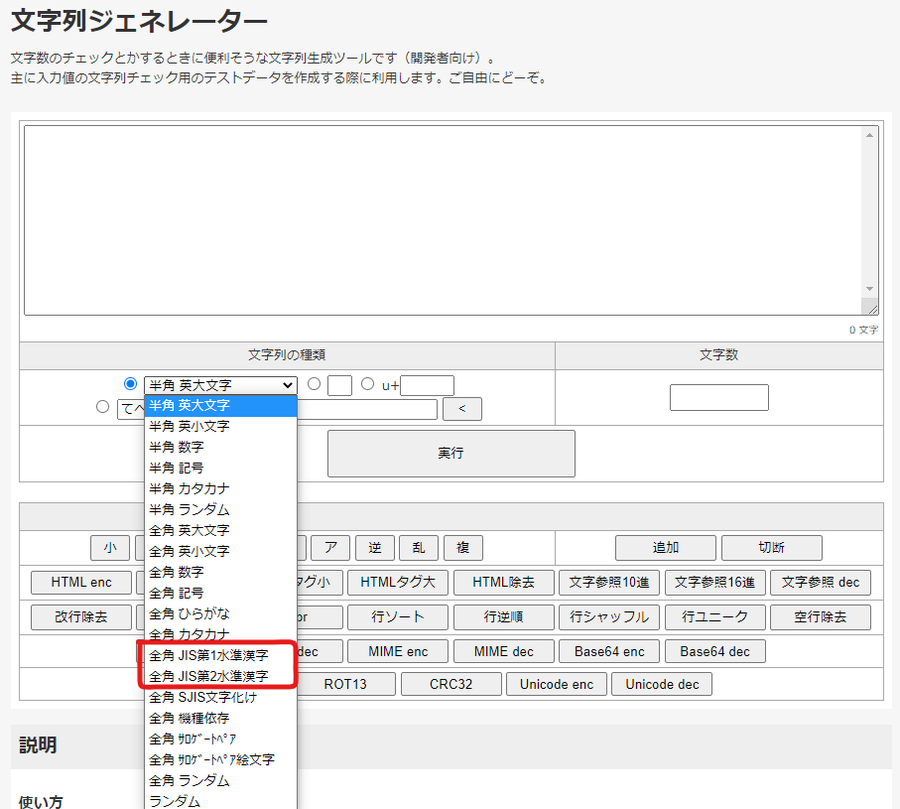Open the 半角 英大文字 combo box
Viewport: 900px width, 809px height.
point(220,385)
